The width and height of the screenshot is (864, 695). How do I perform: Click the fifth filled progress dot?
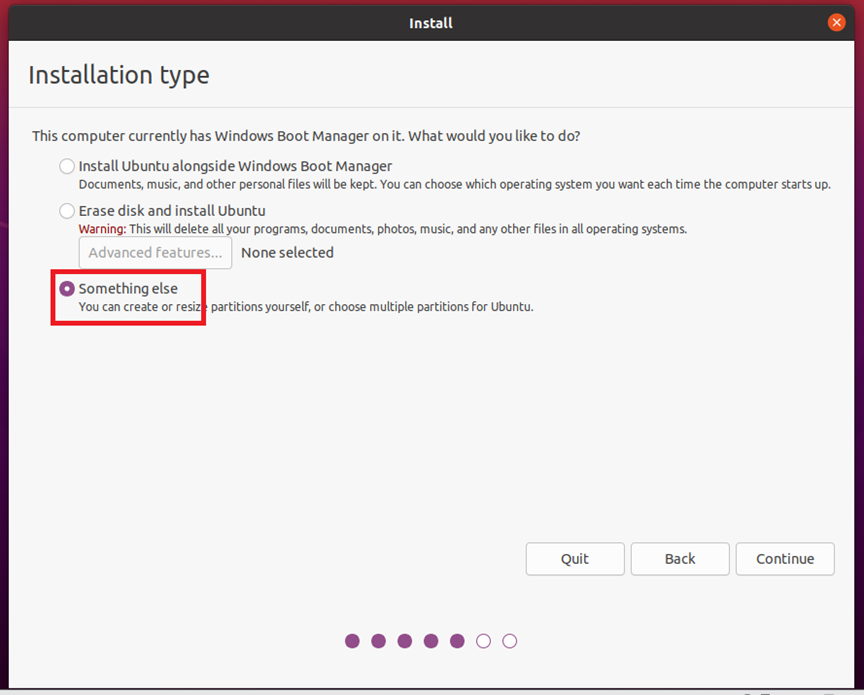(457, 641)
